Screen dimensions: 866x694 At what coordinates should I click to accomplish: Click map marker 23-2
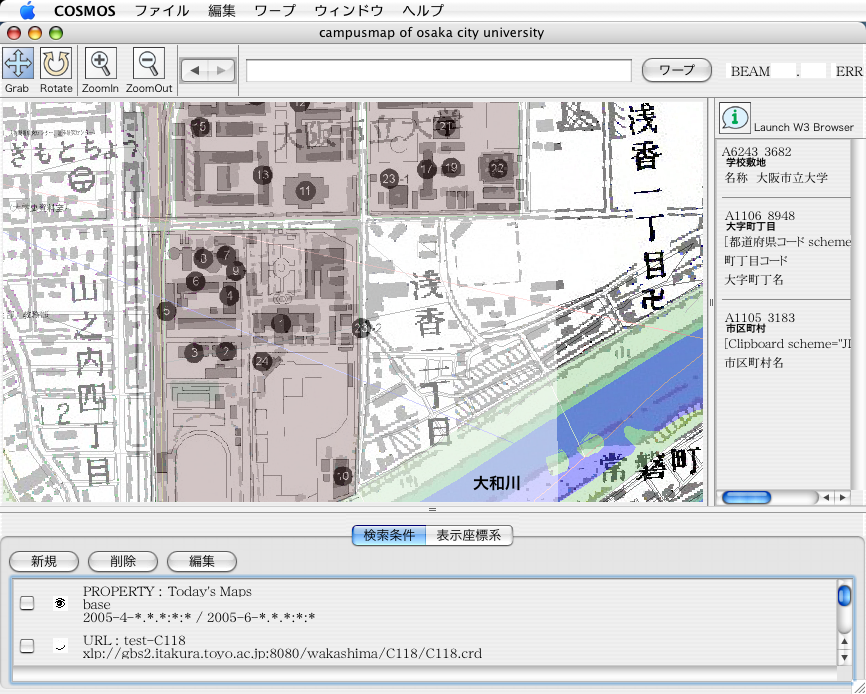click(x=362, y=328)
